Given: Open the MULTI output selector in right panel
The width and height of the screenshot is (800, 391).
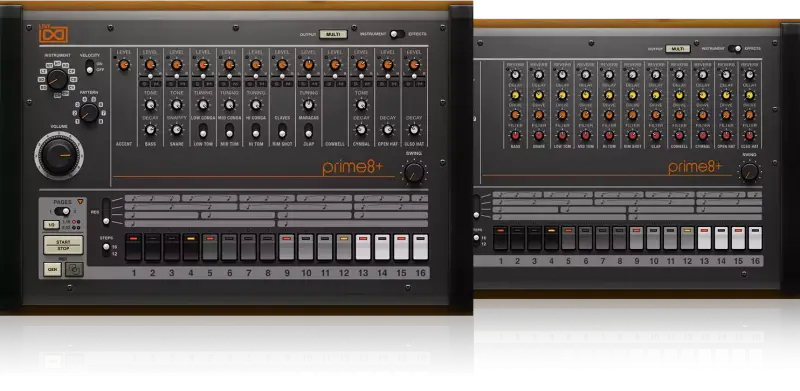Looking at the screenshot, I should (x=678, y=48).
